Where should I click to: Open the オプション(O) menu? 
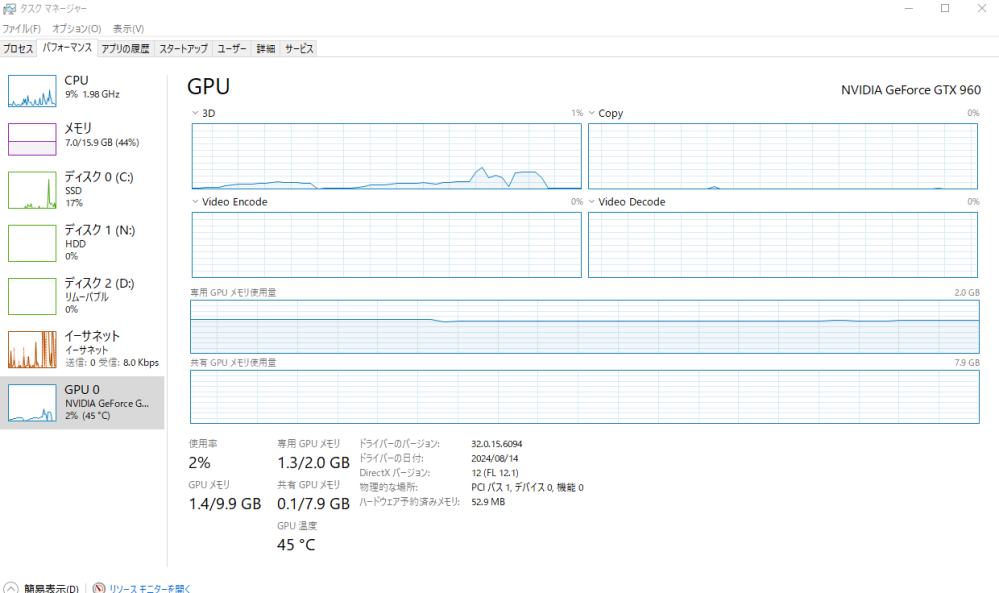pyautogui.click(x=76, y=29)
